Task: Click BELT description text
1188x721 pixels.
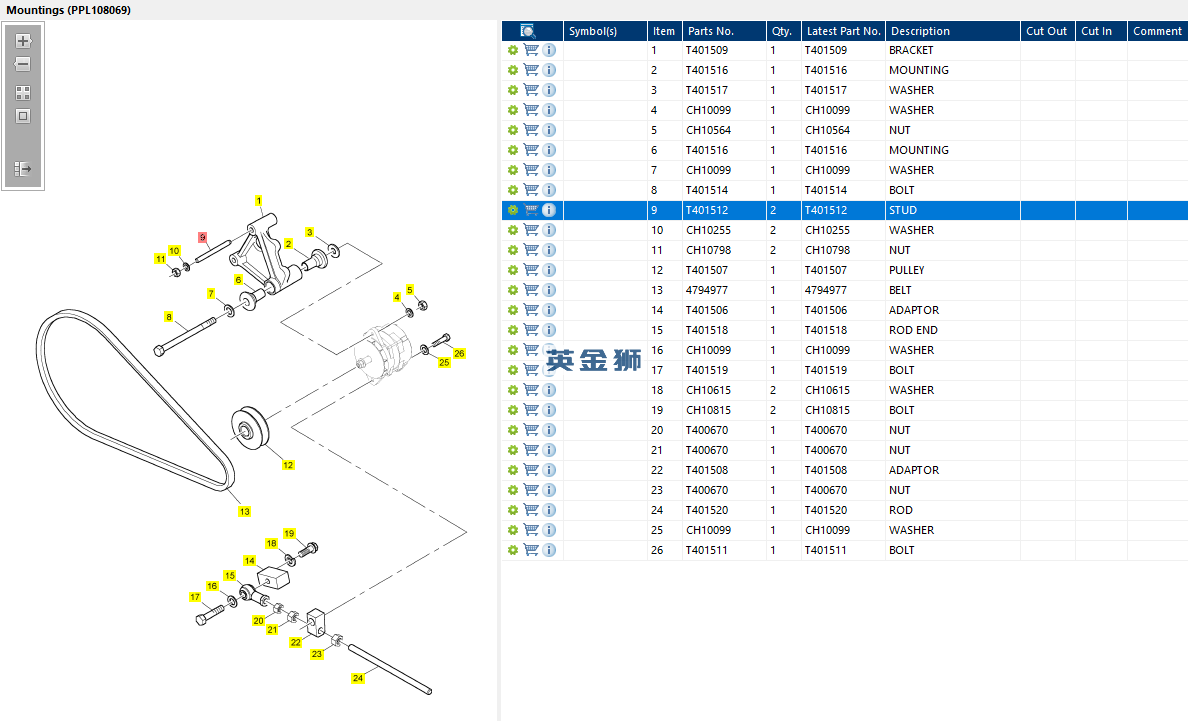Action: [x=900, y=290]
